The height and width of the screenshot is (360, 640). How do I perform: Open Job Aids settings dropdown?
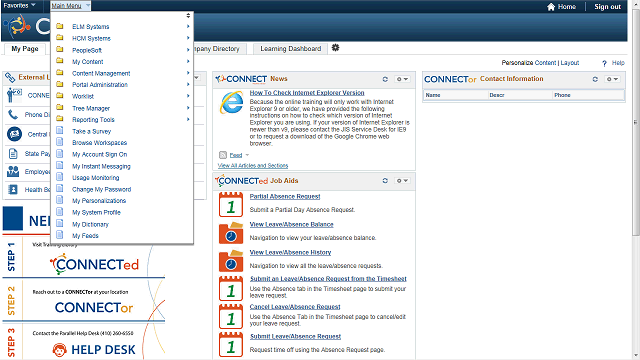pyautogui.click(x=402, y=180)
